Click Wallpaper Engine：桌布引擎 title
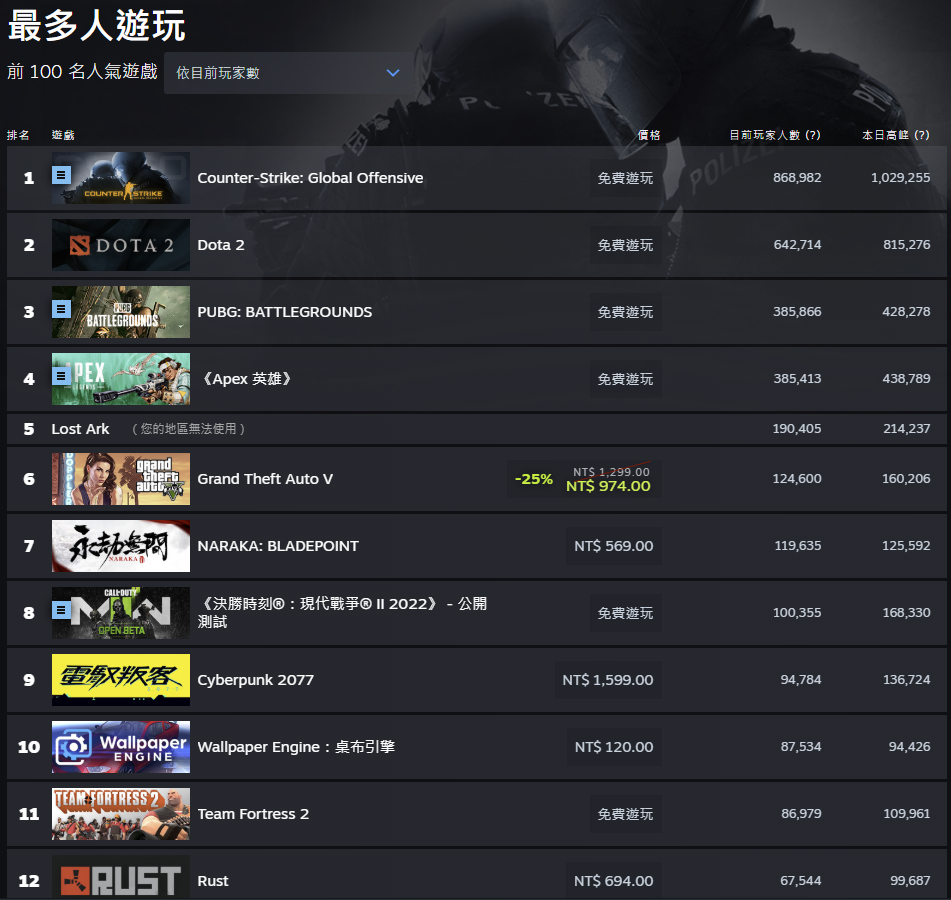 click(296, 747)
